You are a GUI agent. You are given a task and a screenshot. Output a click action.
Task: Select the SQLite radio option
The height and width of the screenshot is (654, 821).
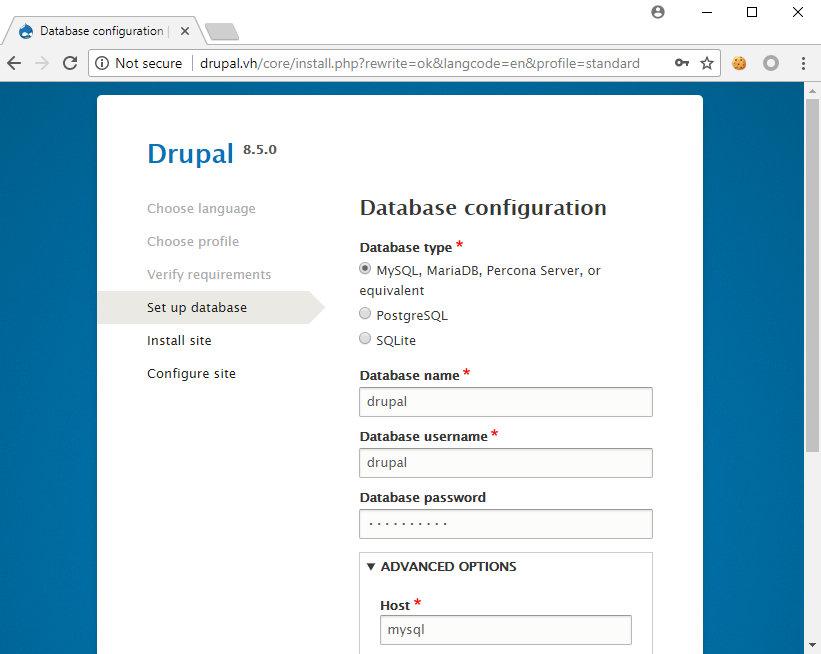pyautogui.click(x=365, y=339)
